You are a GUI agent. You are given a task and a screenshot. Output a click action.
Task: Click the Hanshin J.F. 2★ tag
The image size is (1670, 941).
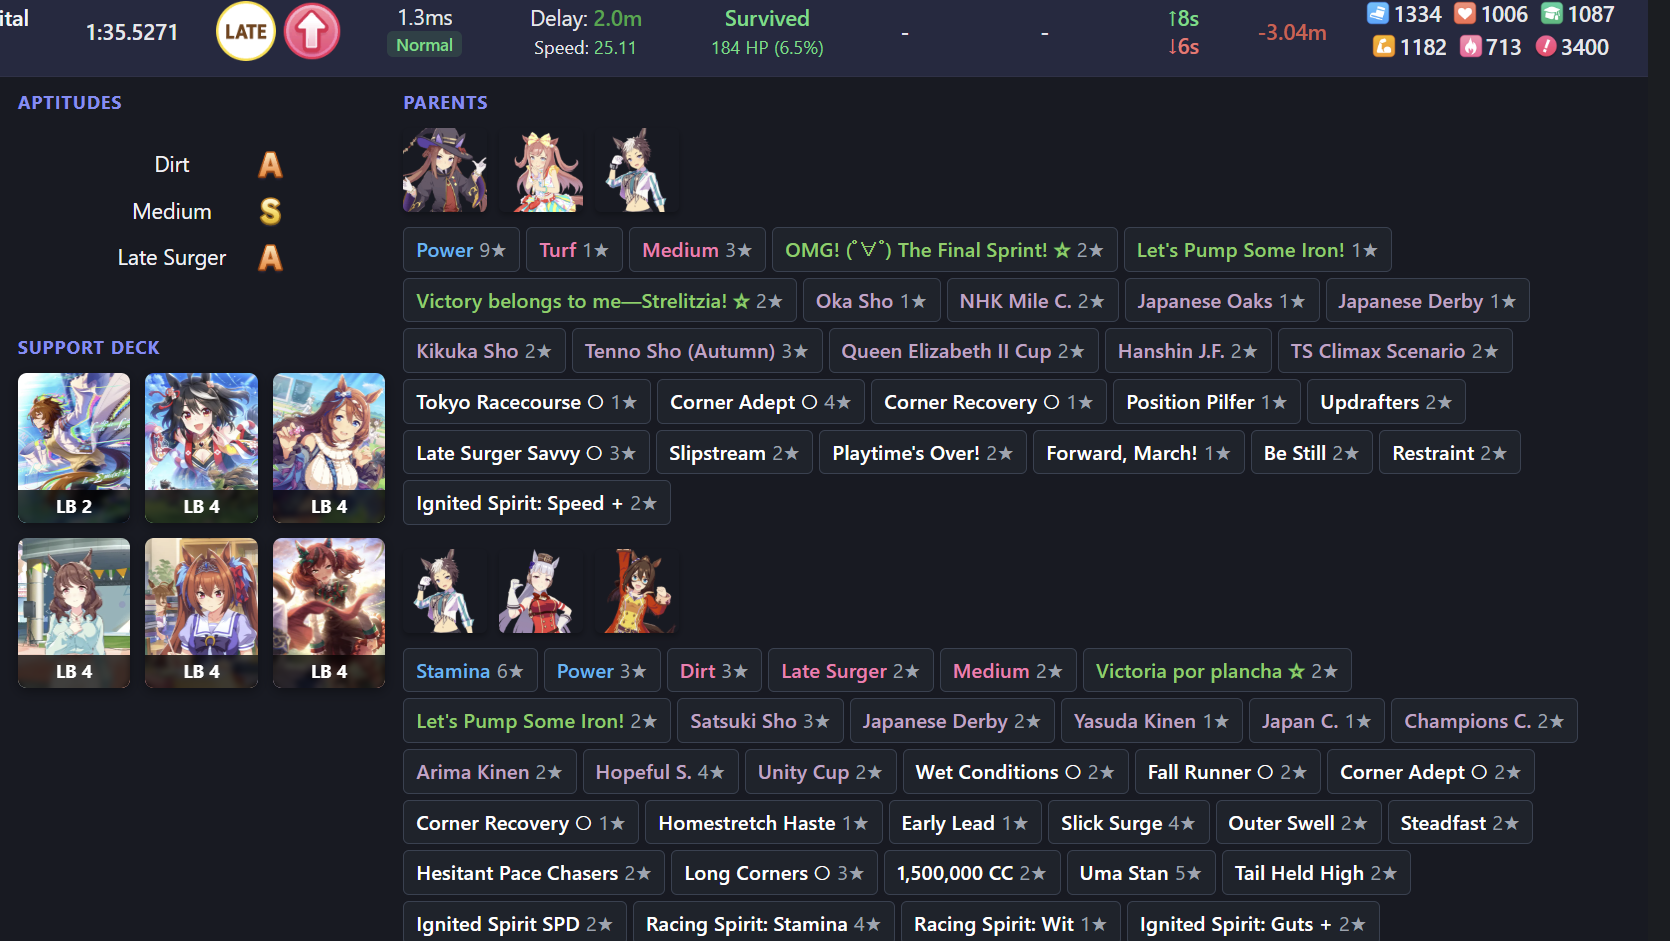1188,351
